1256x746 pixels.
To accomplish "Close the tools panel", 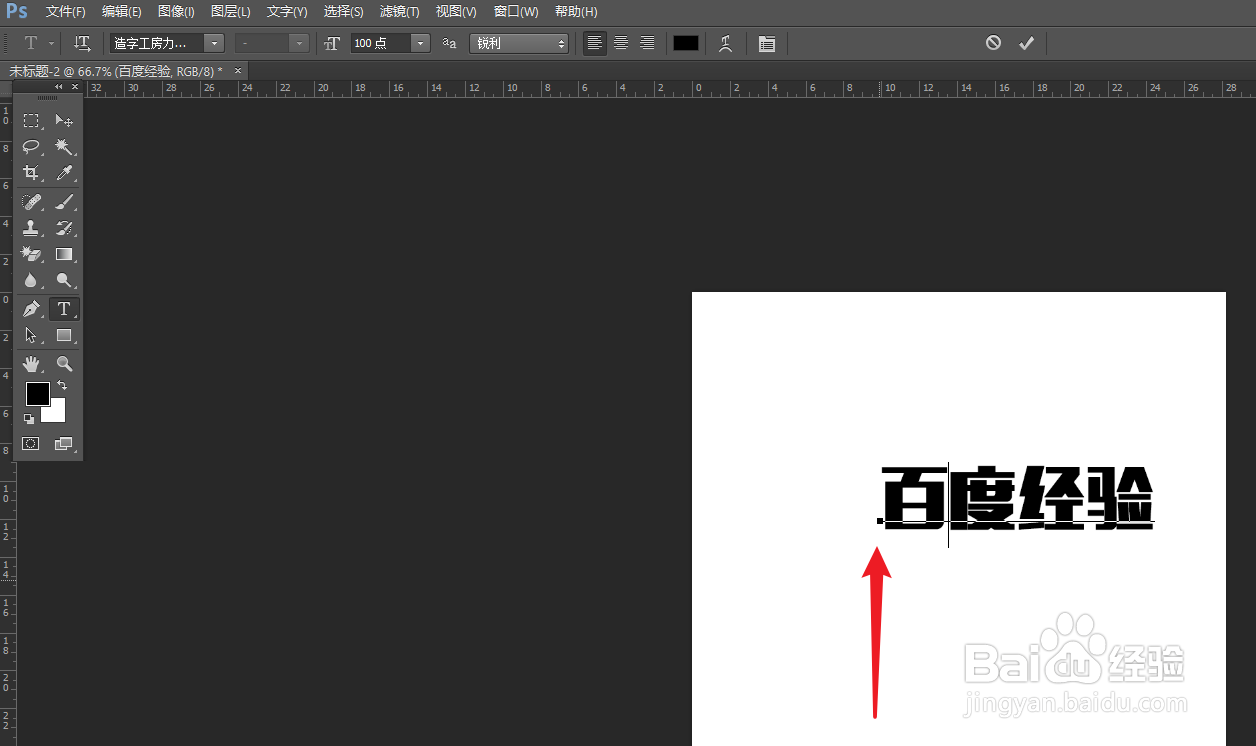I will coord(74,87).
